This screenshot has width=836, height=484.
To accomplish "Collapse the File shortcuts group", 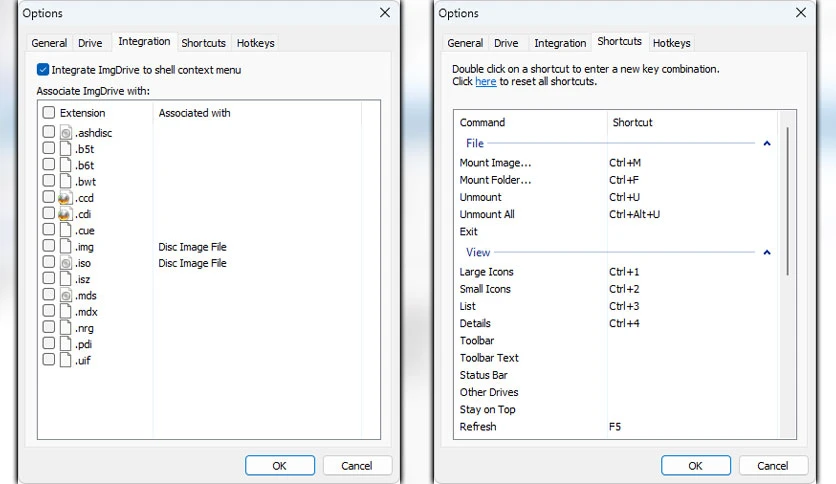I will pos(767,143).
